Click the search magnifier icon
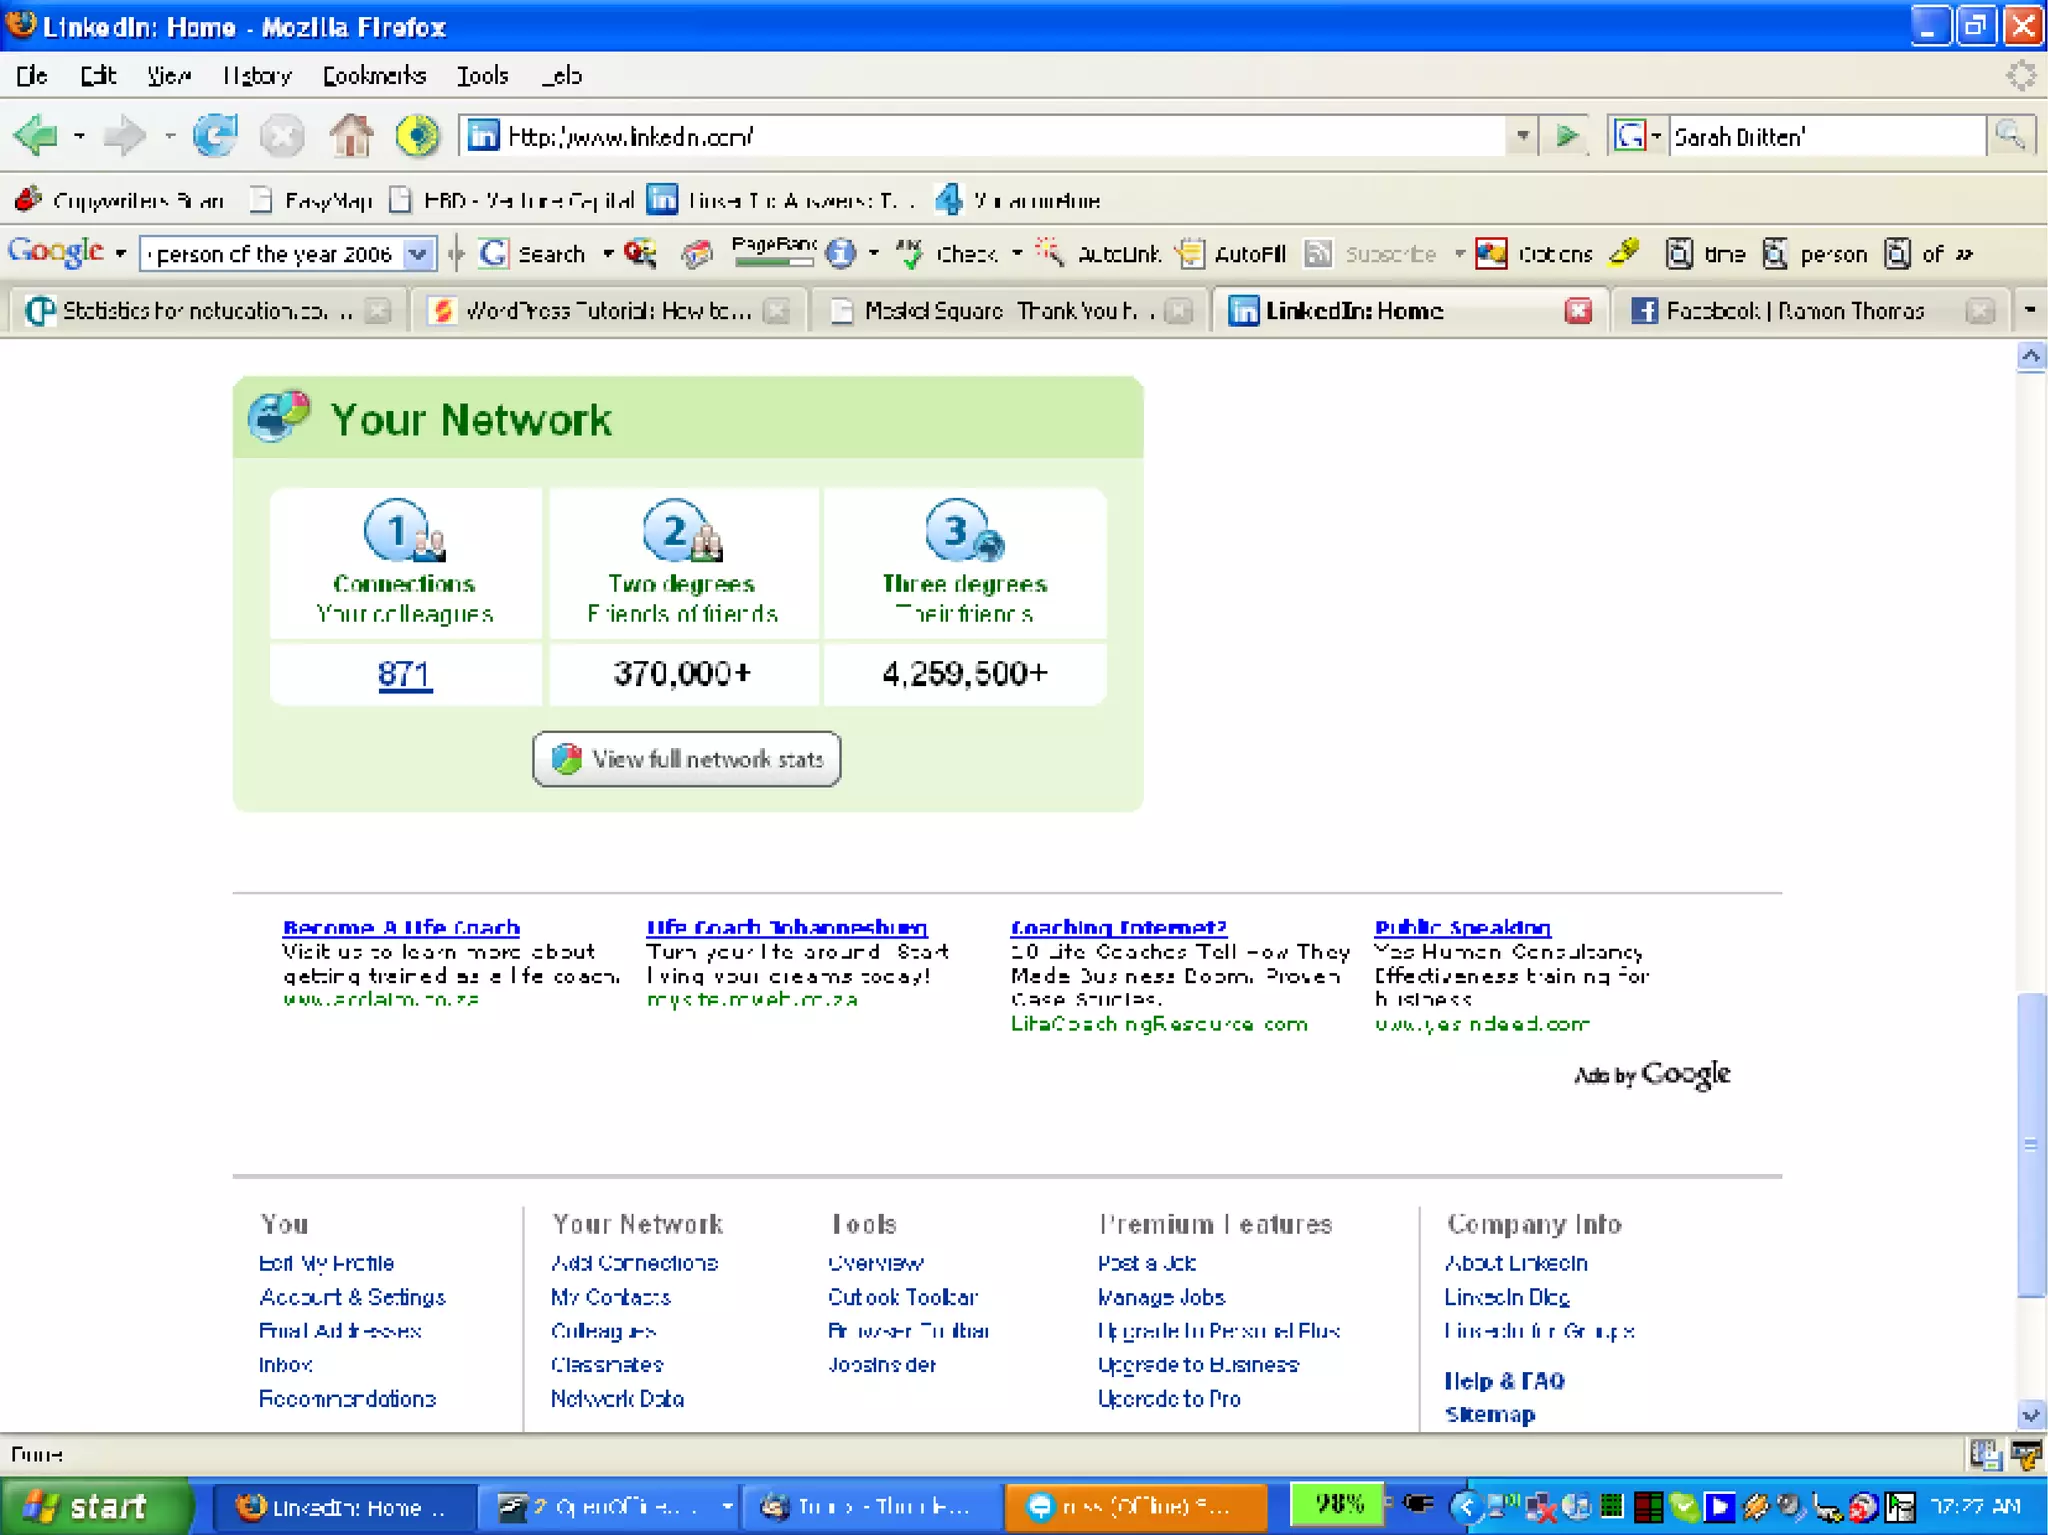The image size is (2048, 1535). point(2010,135)
